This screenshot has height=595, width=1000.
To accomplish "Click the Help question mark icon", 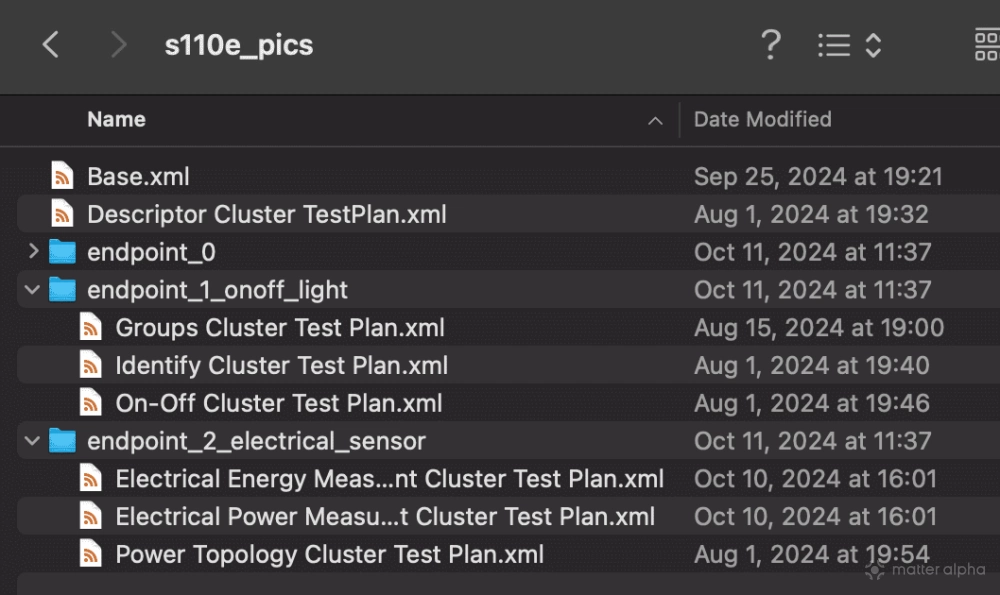I will click(x=771, y=45).
